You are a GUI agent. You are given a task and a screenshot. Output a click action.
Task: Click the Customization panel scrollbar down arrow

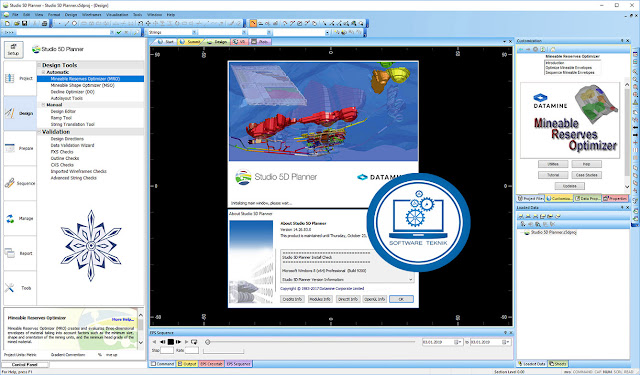(627, 187)
